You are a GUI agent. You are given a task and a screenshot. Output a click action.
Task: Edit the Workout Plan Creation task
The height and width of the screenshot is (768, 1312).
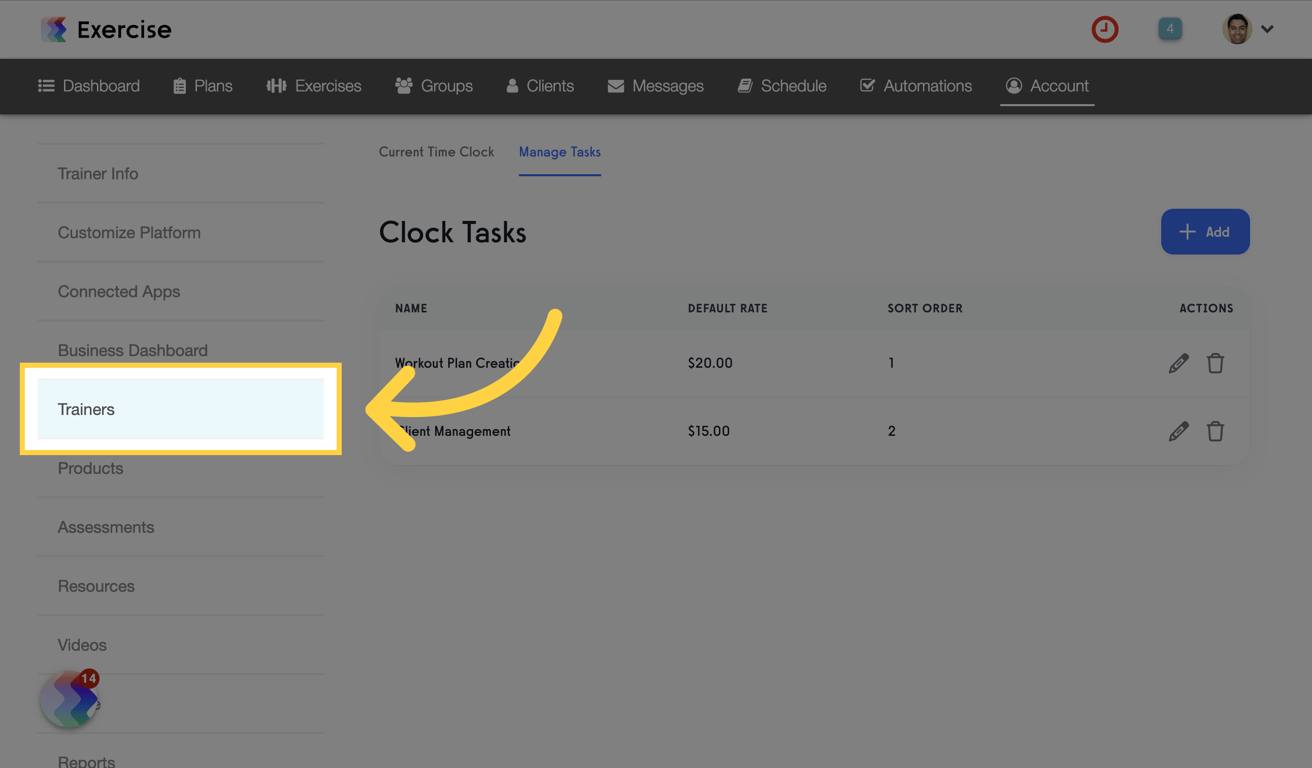[x=1179, y=363]
